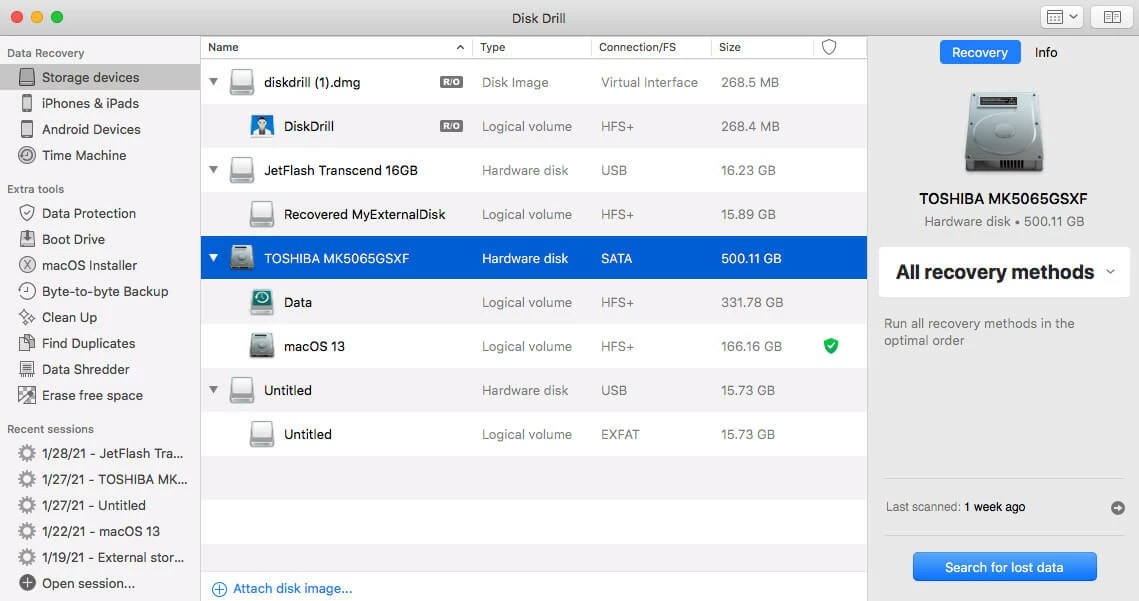Screen dimensions: 1139x601
Task: Open view mode dropdown in toolbar
Action: tap(1062, 17)
